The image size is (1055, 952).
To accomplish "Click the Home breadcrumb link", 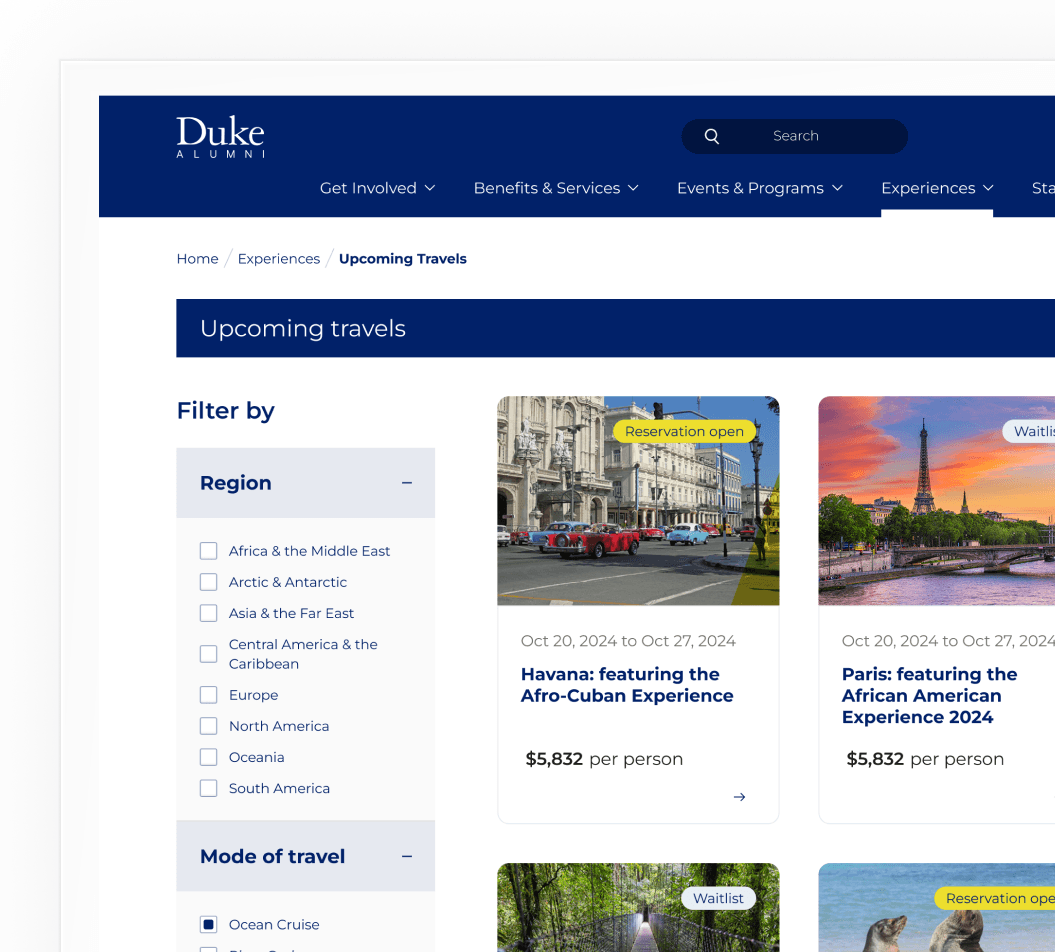I will (197, 258).
